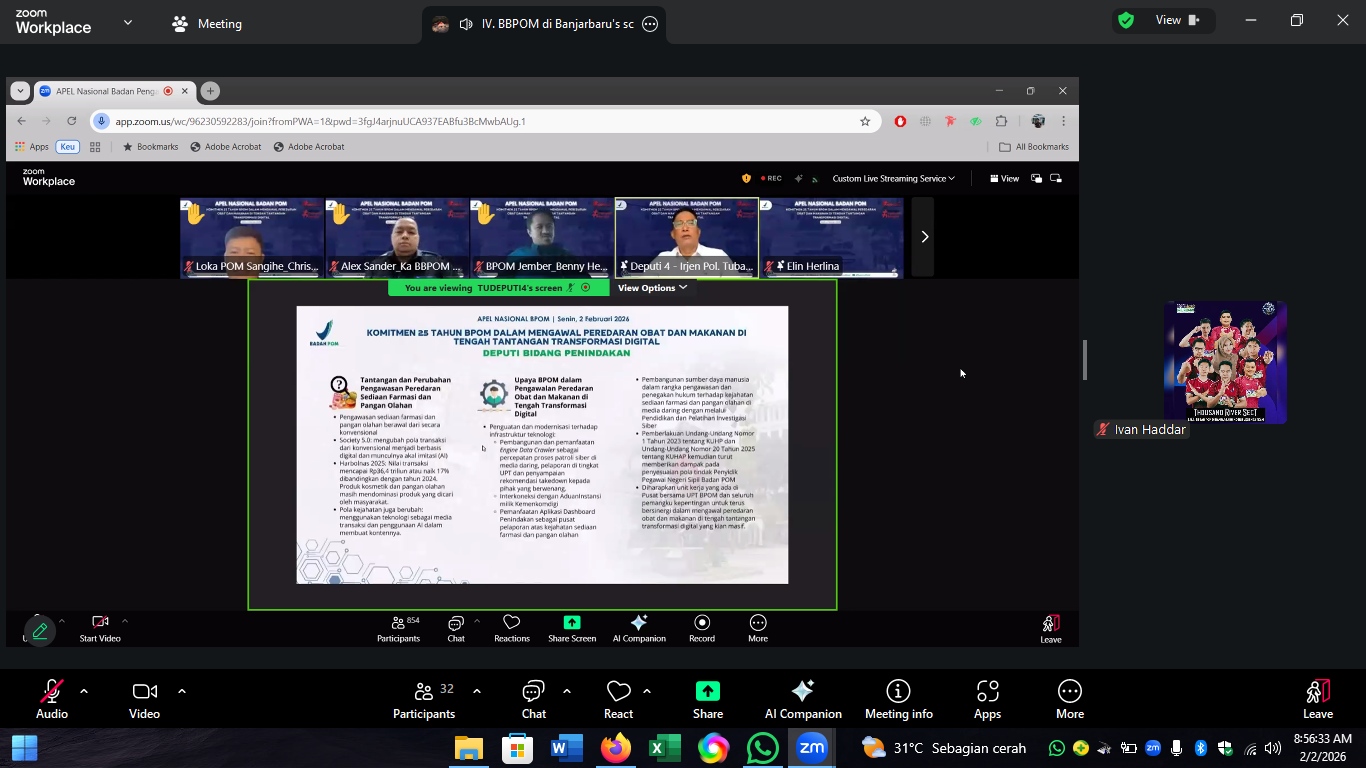1366x768 pixels.
Task: Open Meeting info details
Action: [x=898, y=699]
